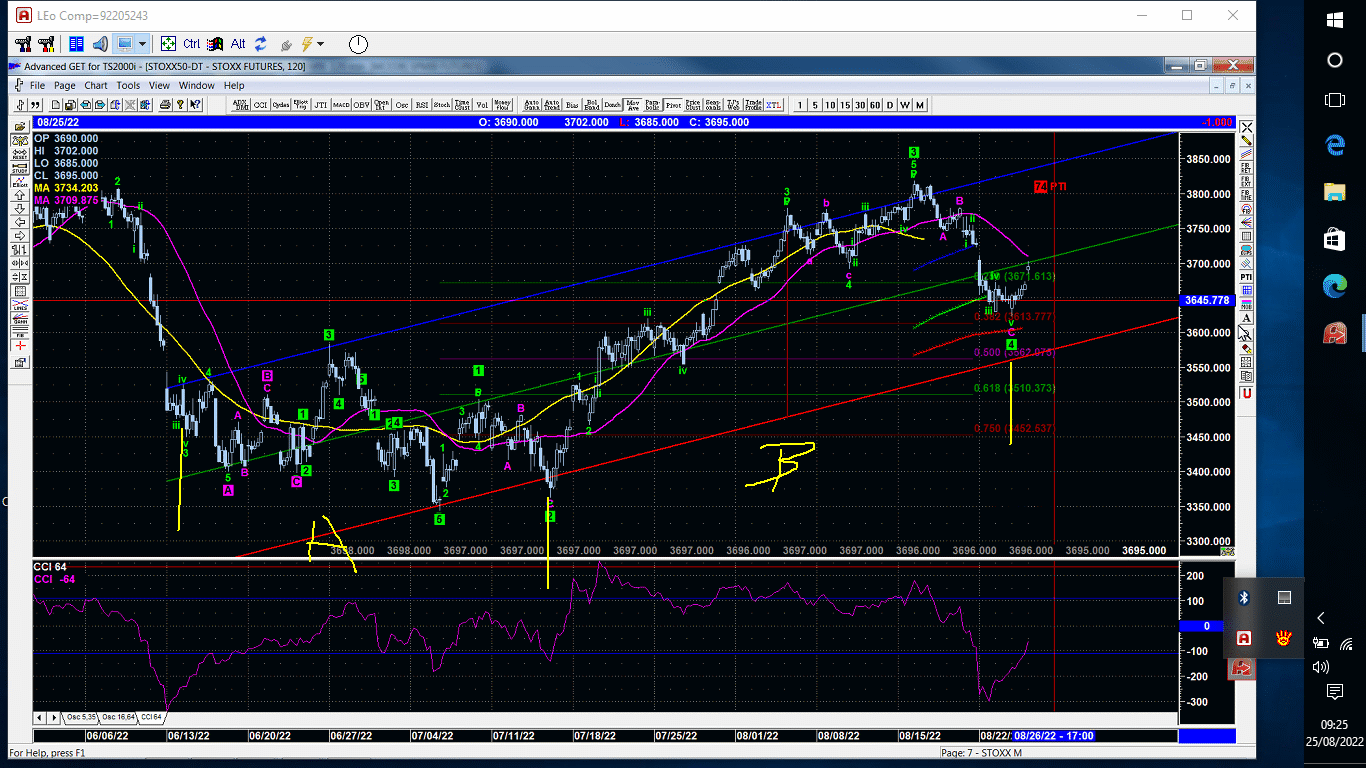Click the XTL study button

(773, 104)
